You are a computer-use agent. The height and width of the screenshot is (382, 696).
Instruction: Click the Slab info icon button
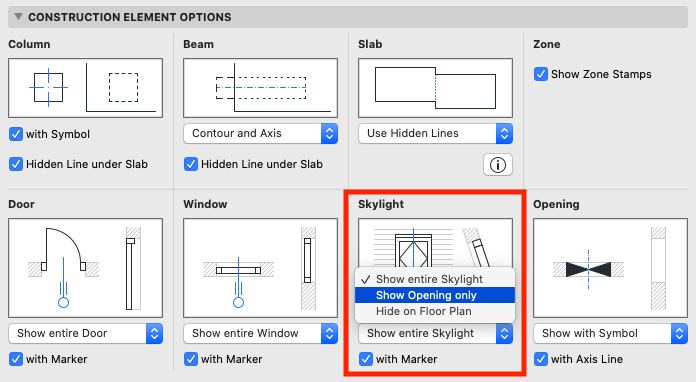coord(498,165)
